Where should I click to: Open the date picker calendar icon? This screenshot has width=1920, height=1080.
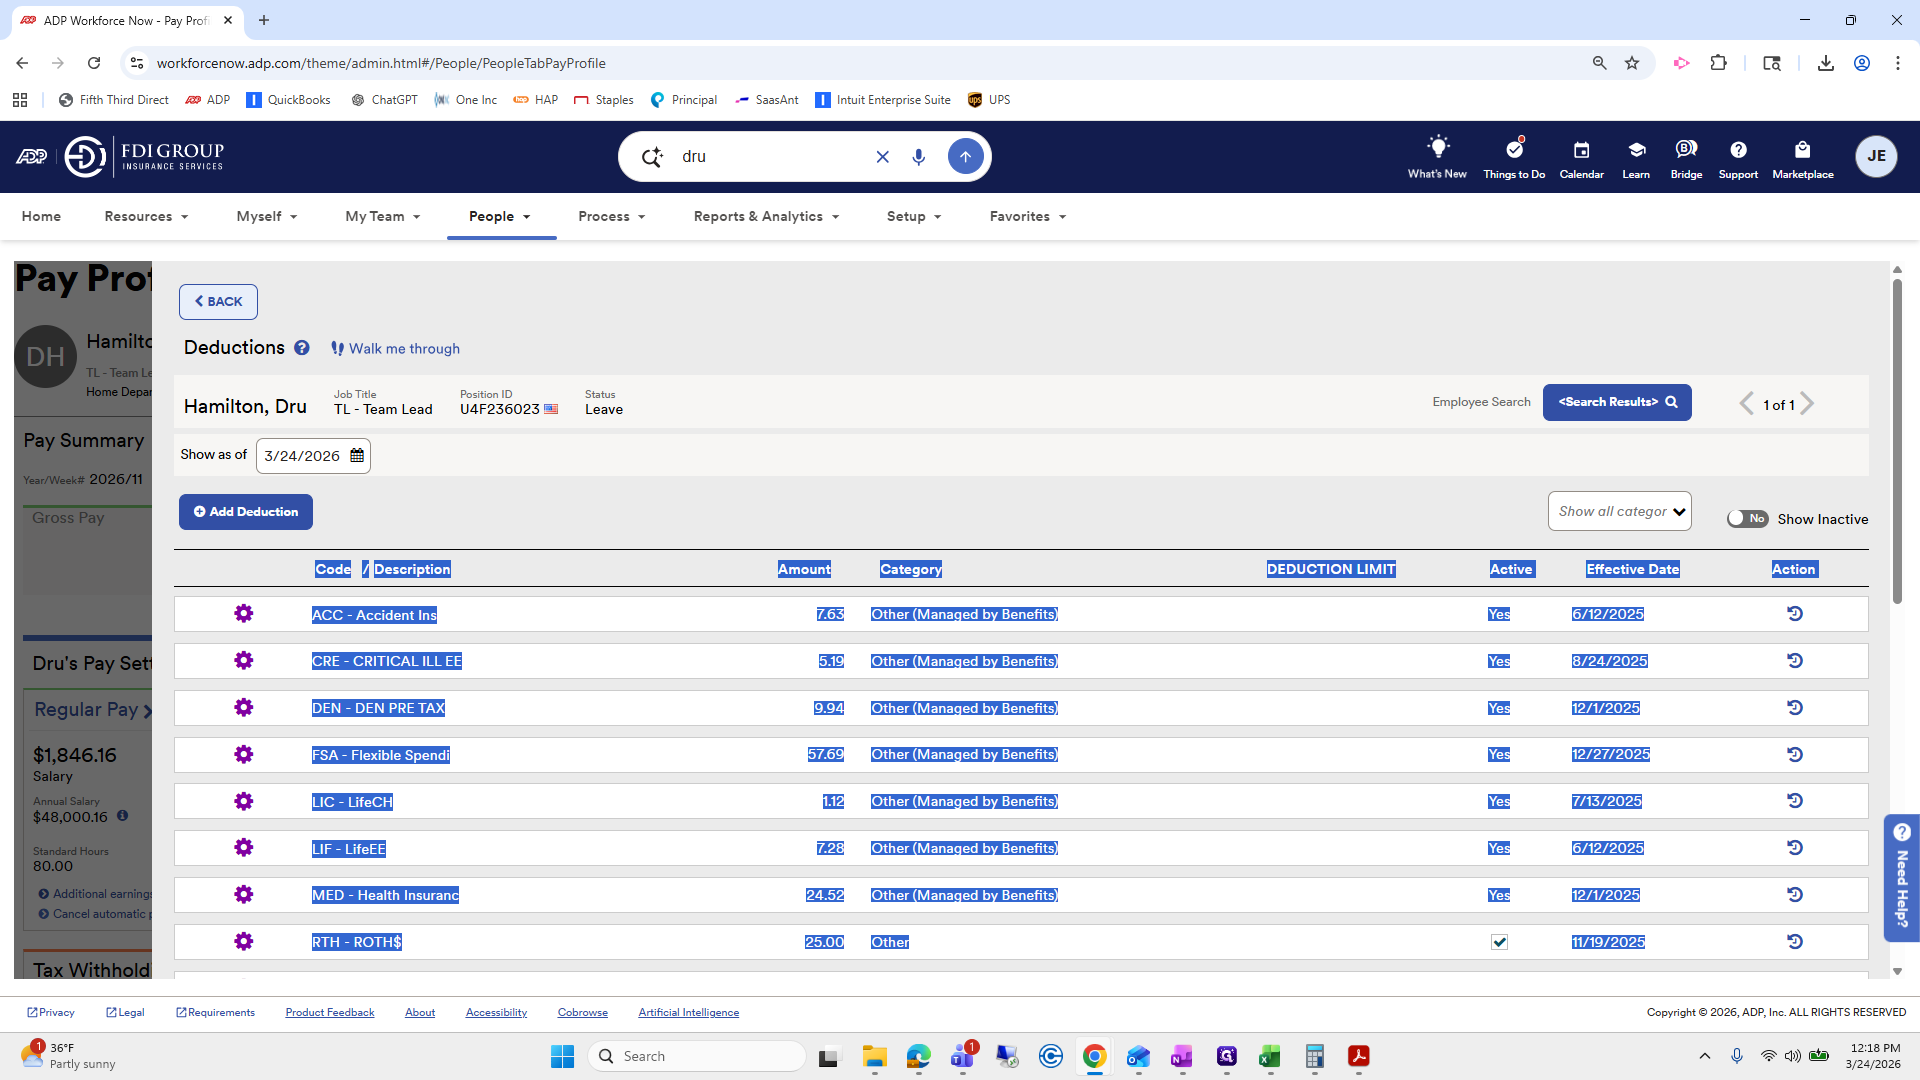coord(357,456)
